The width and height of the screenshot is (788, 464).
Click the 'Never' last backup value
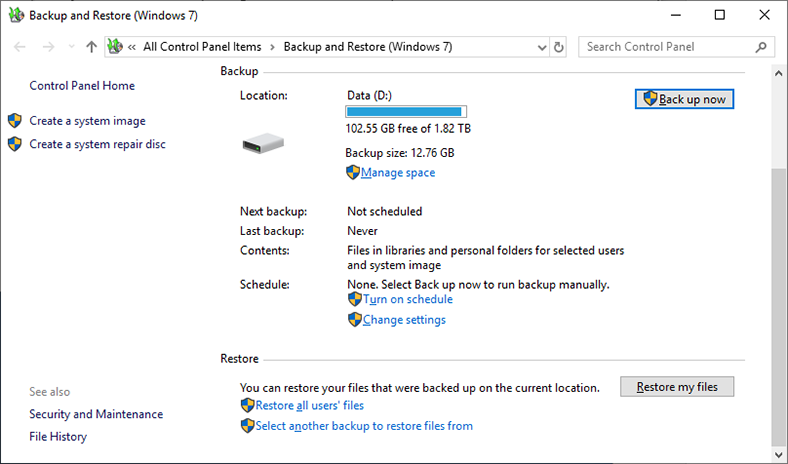point(362,231)
